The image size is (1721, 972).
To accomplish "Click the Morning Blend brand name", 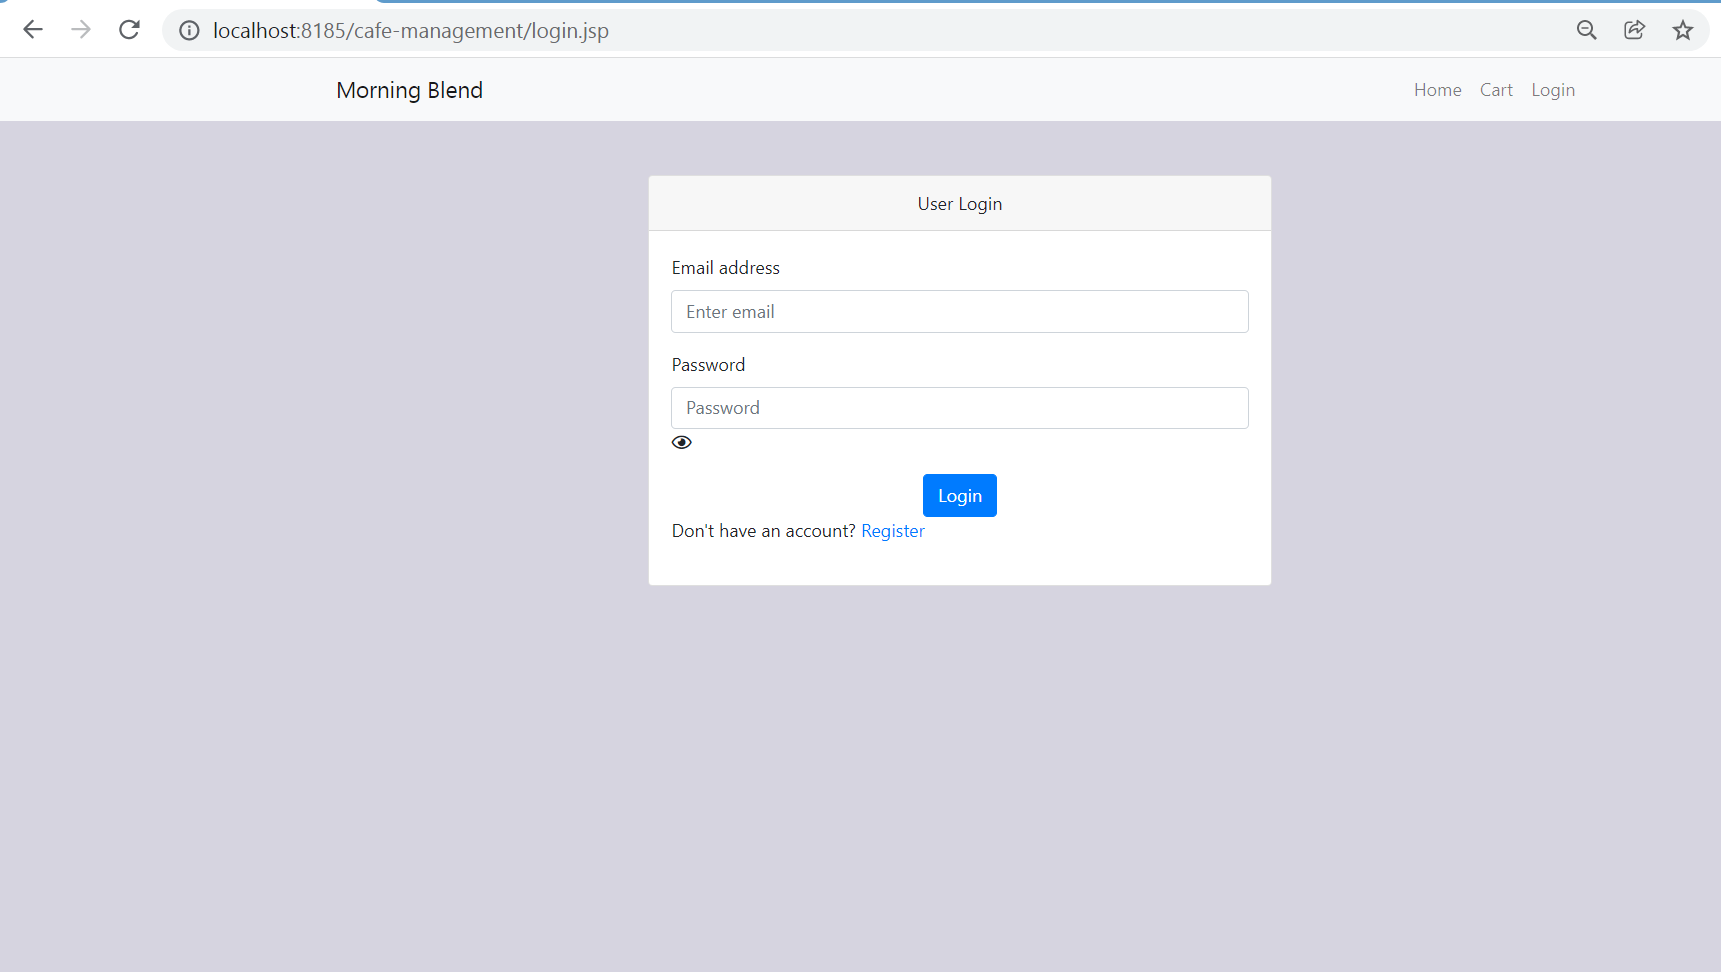I will pos(409,90).
